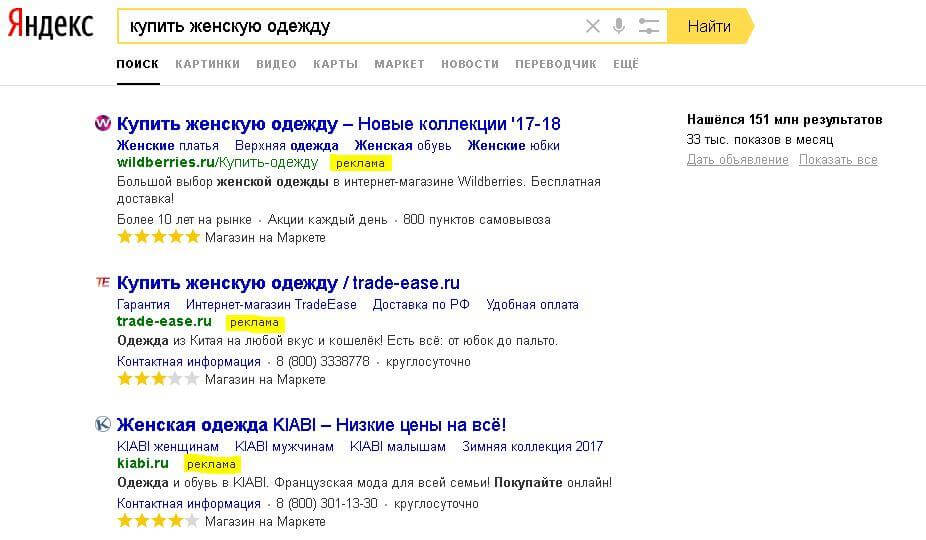The image size is (926, 540).
Task: Click Wildberries five-star Market rating
Action: point(159,237)
